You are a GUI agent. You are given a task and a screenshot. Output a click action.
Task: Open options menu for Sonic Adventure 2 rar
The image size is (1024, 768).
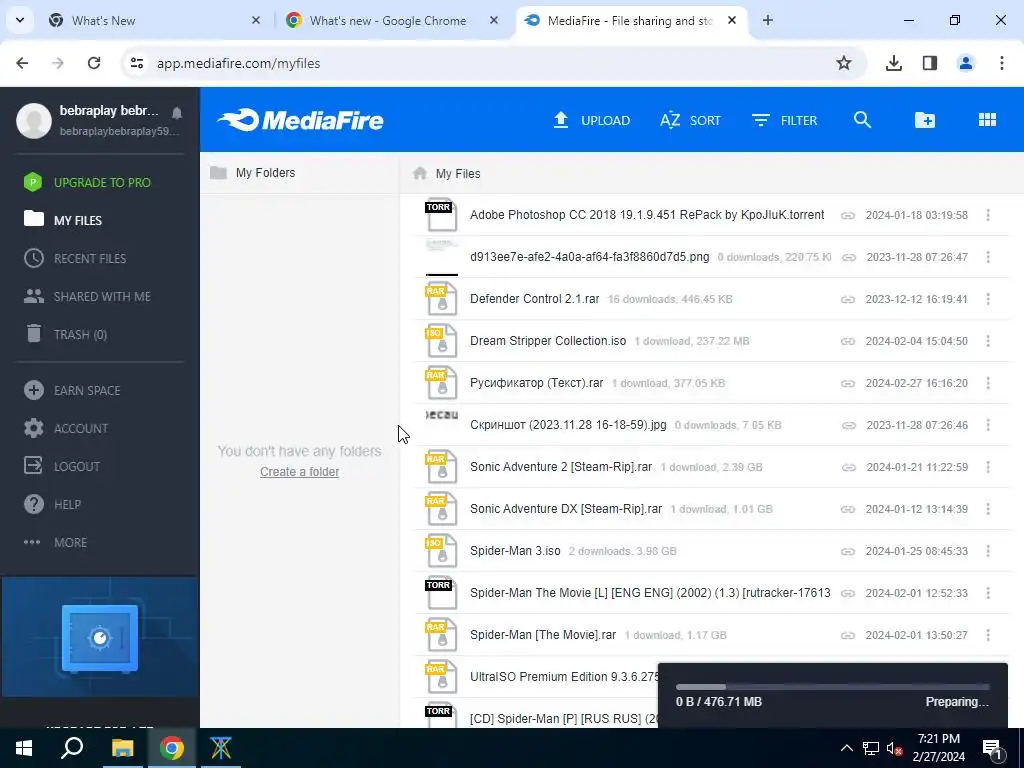tap(988, 467)
